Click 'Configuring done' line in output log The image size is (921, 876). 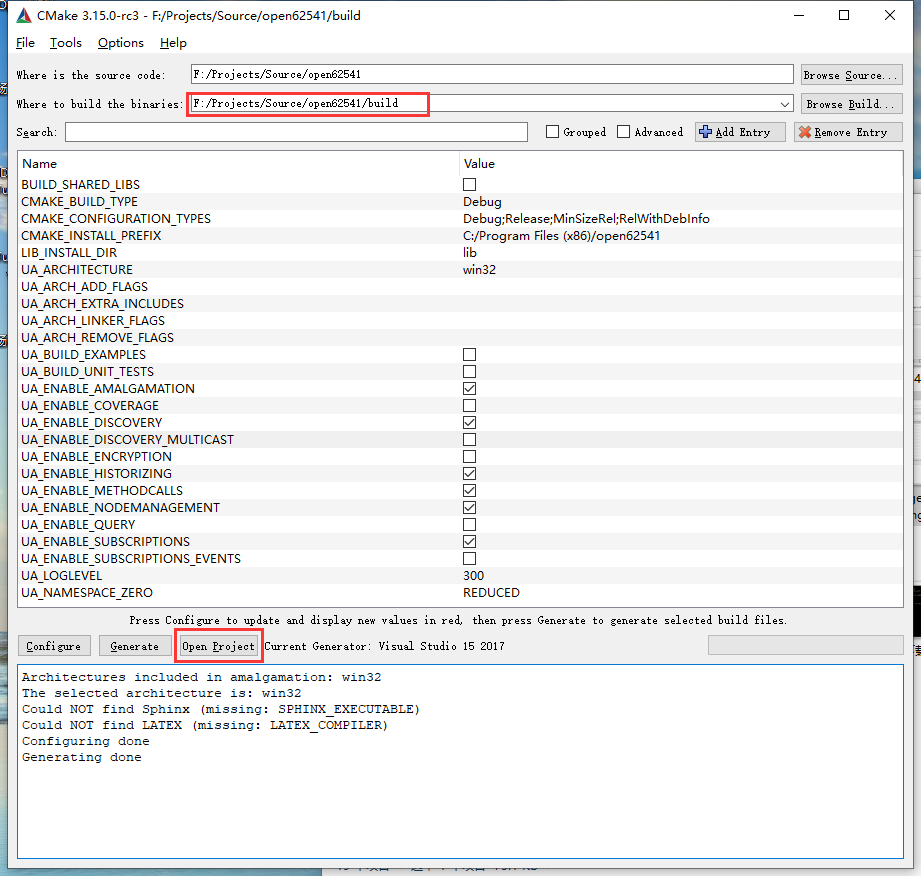[x=86, y=741]
